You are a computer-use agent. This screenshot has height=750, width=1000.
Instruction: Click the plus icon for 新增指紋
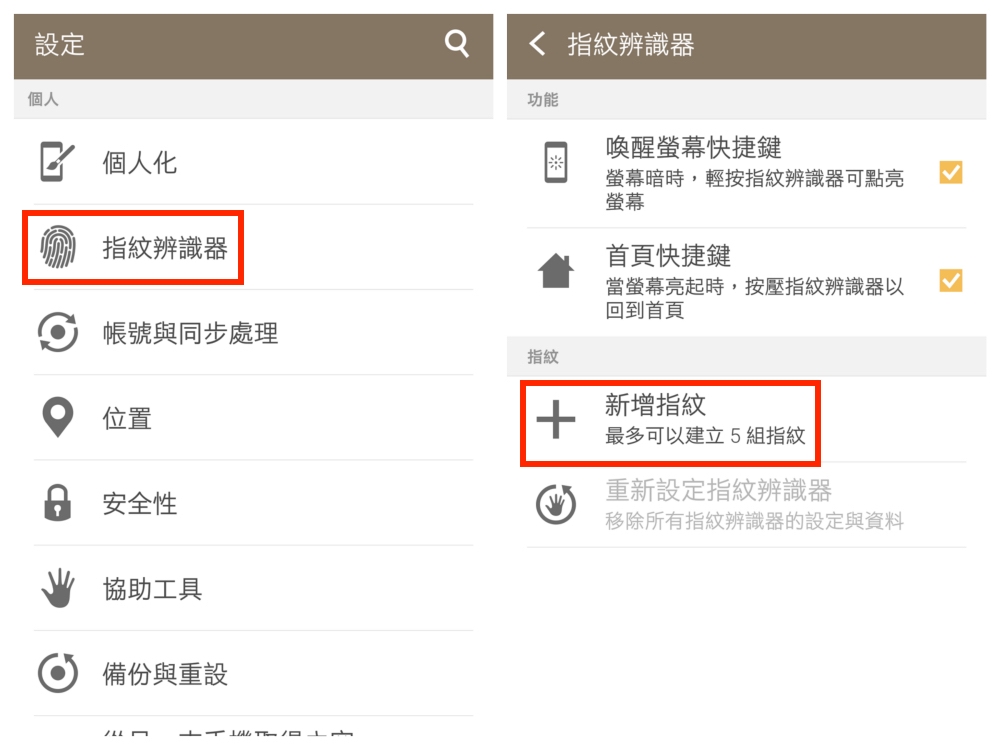point(556,419)
